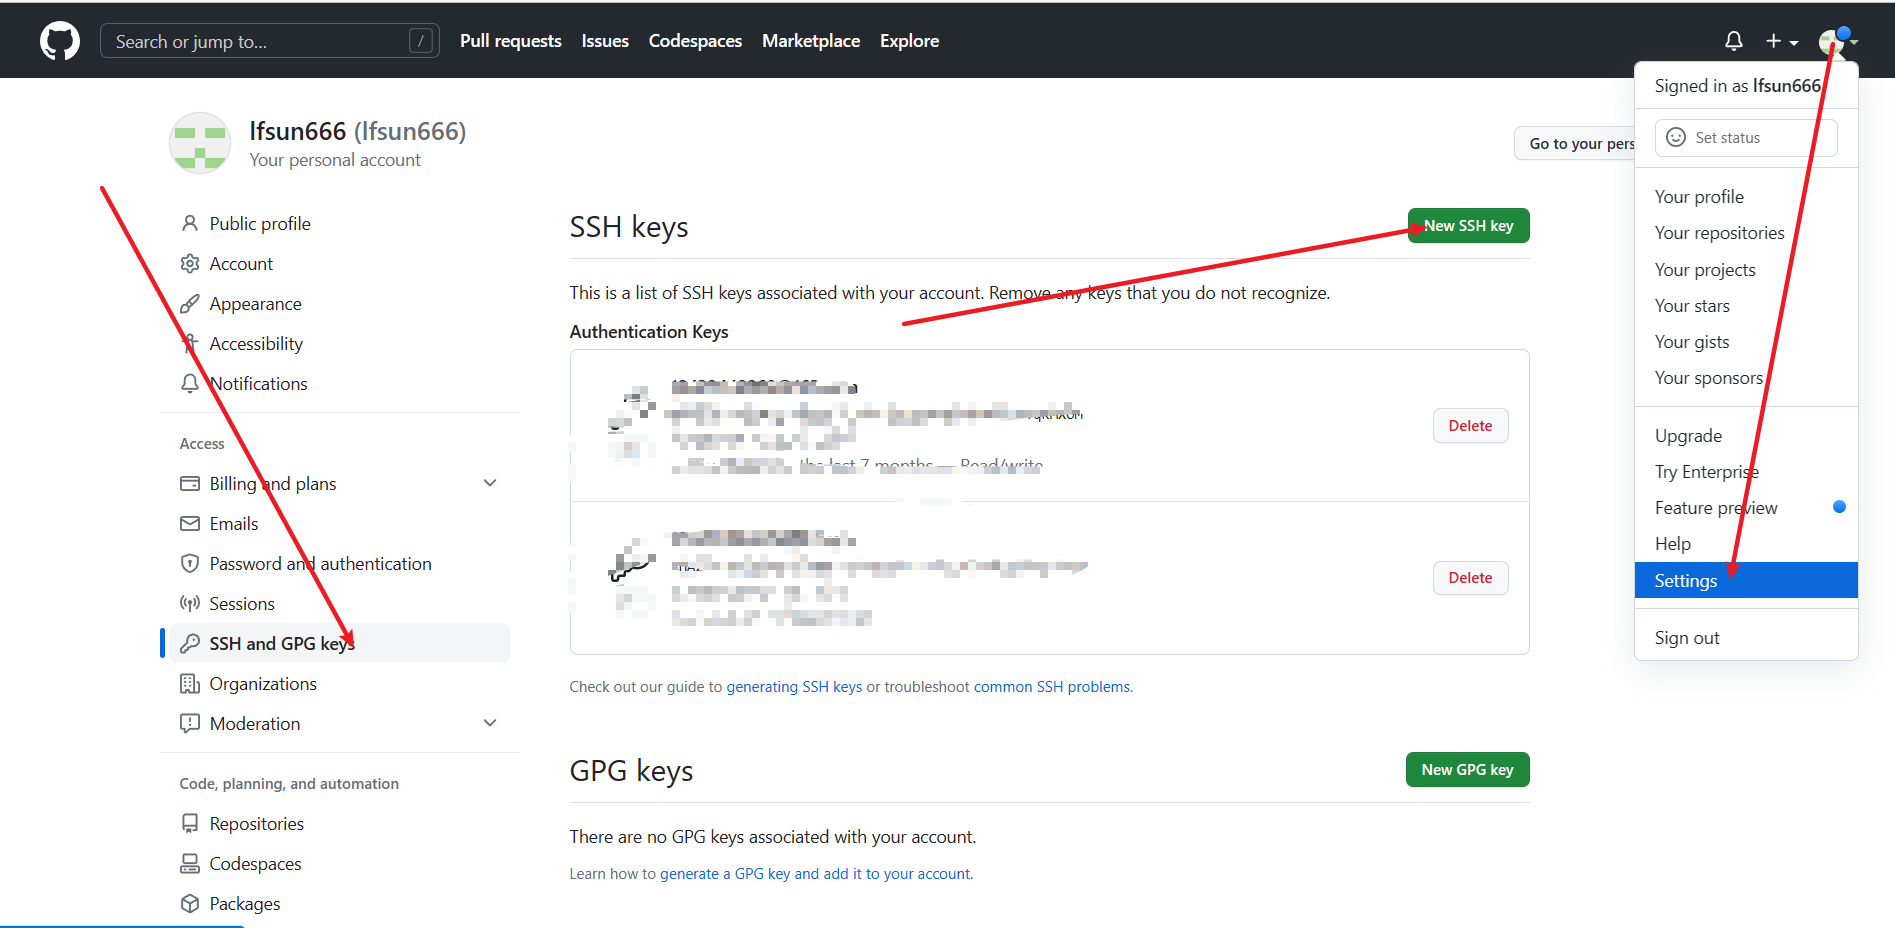Click the GitHub logo icon
1895x928 pixels.
[59, 40]
